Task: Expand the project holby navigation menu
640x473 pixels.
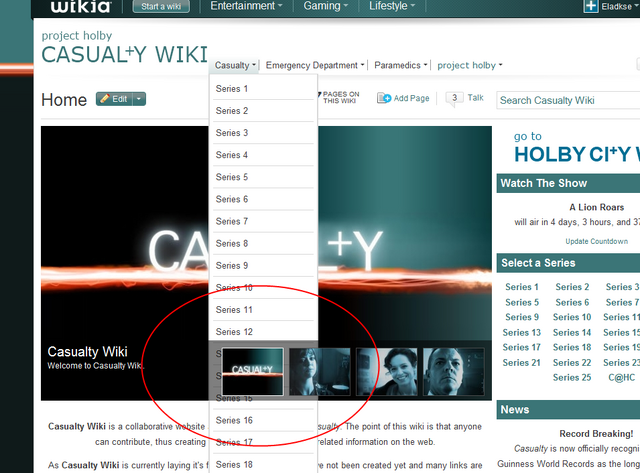Action: [470, 65]
